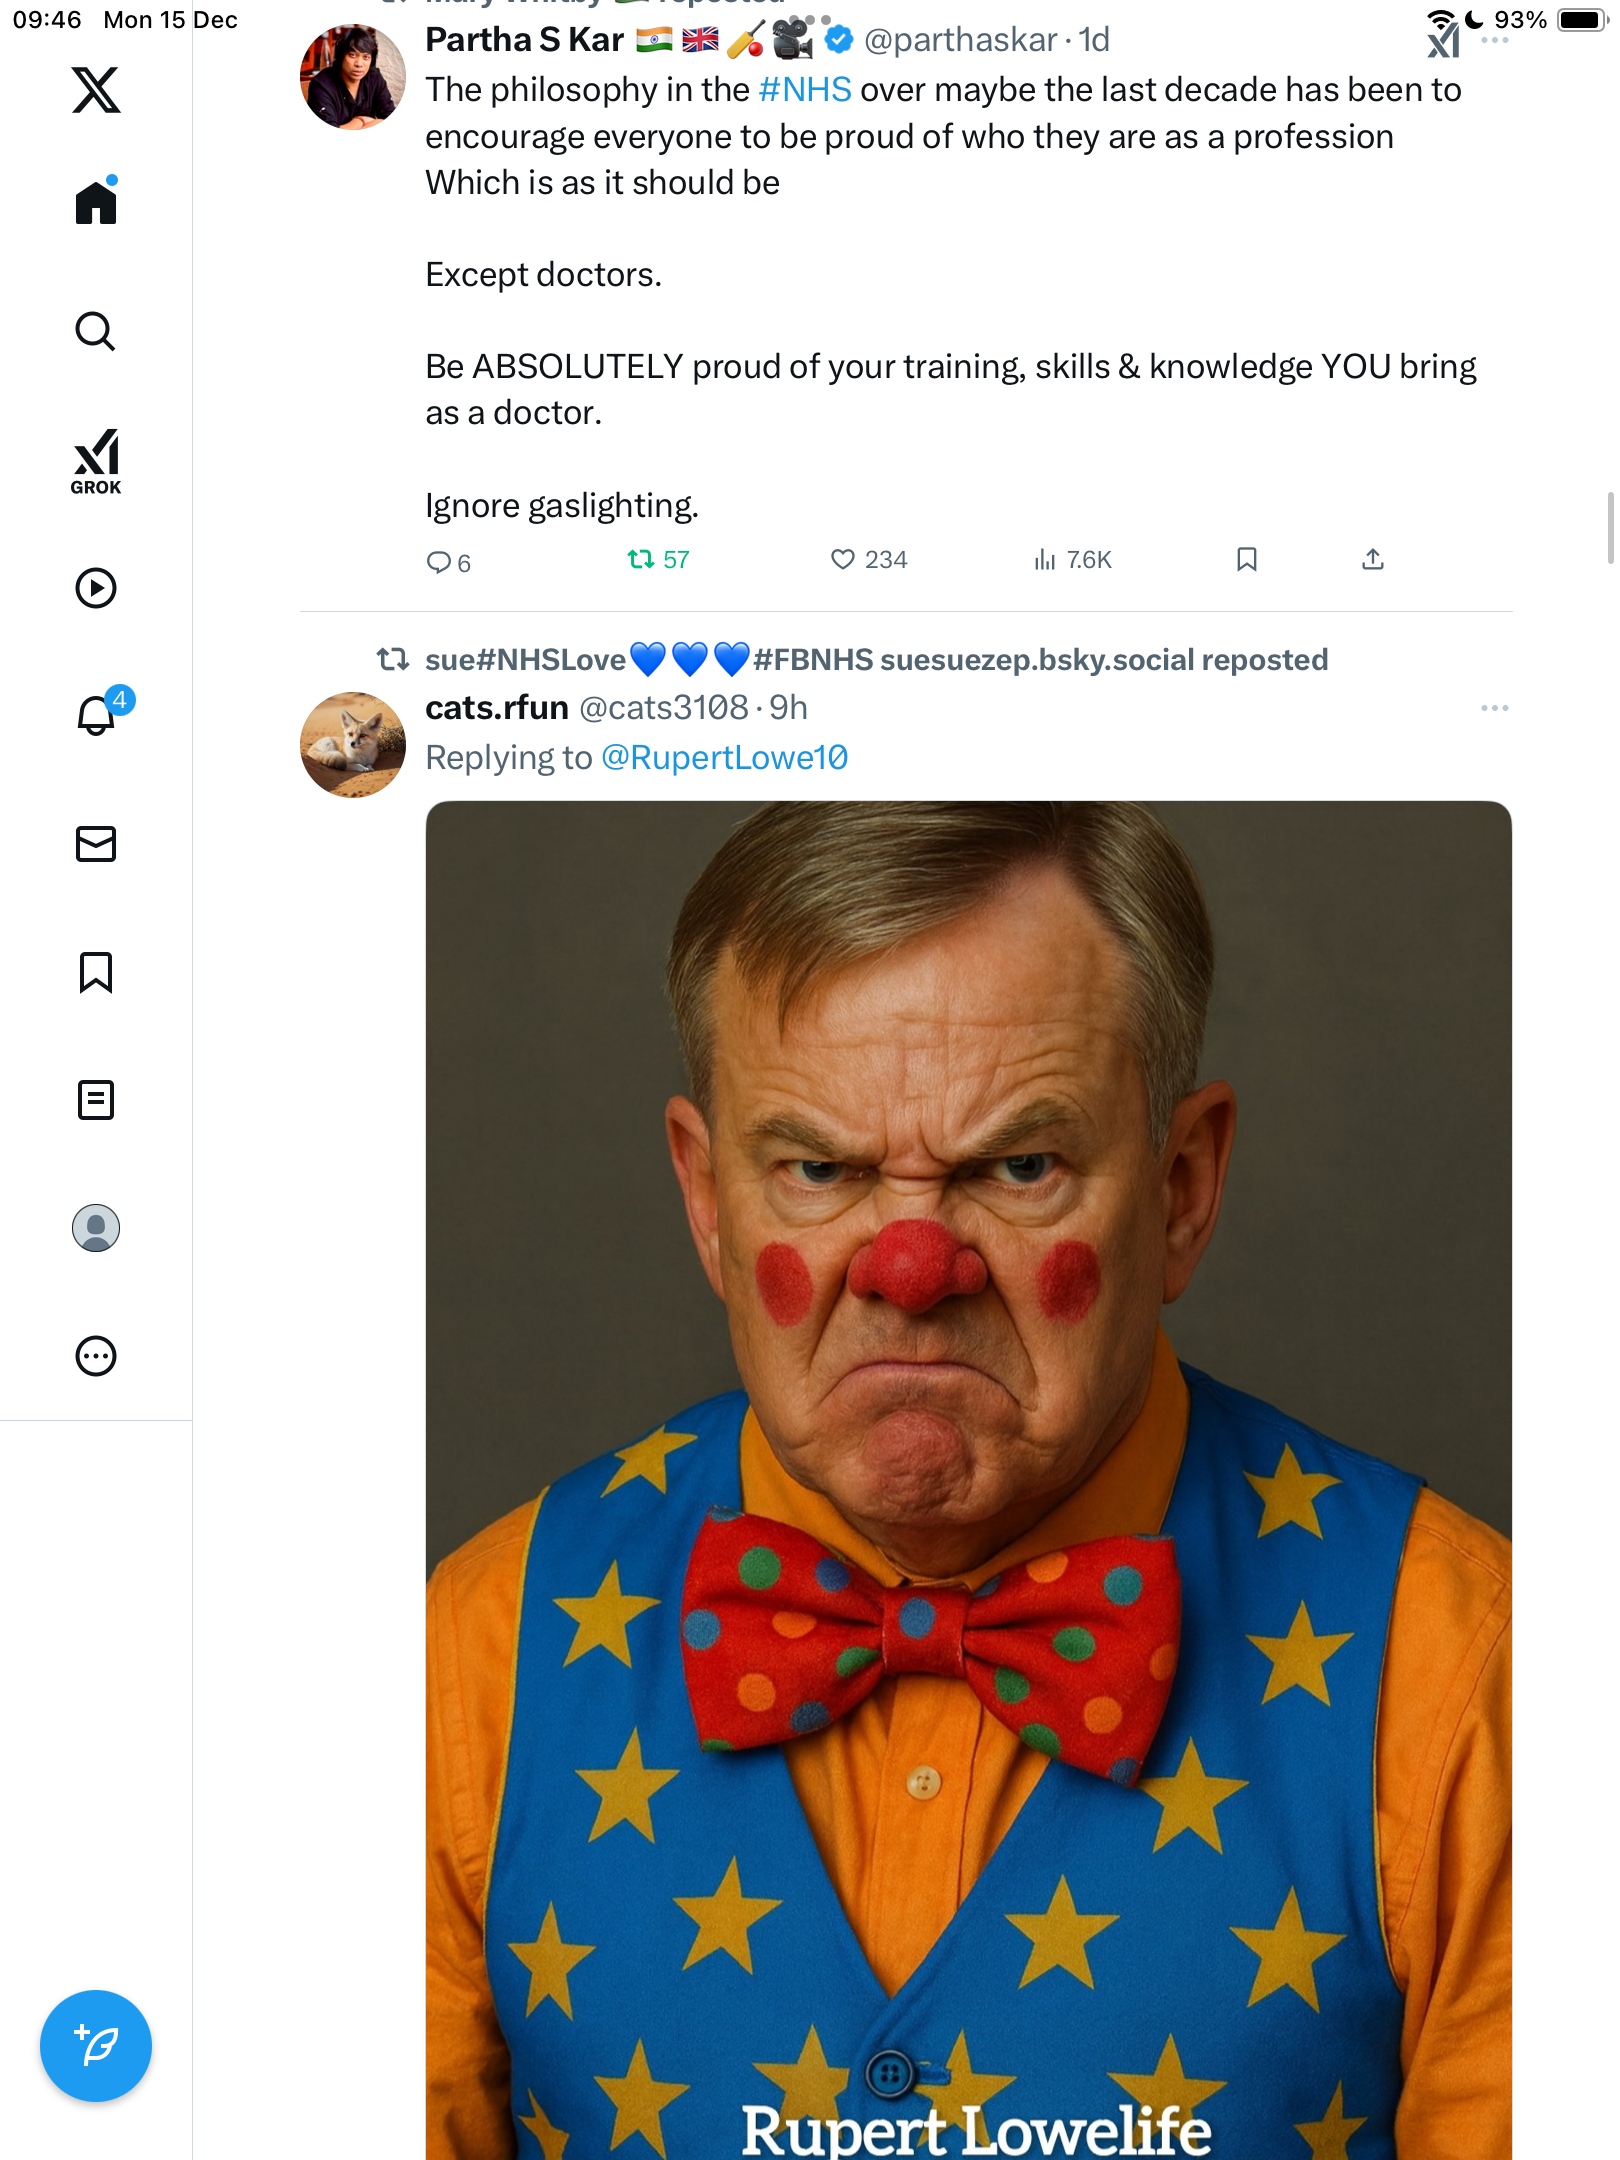Open Grok from the sidebar

click(96, 461)
